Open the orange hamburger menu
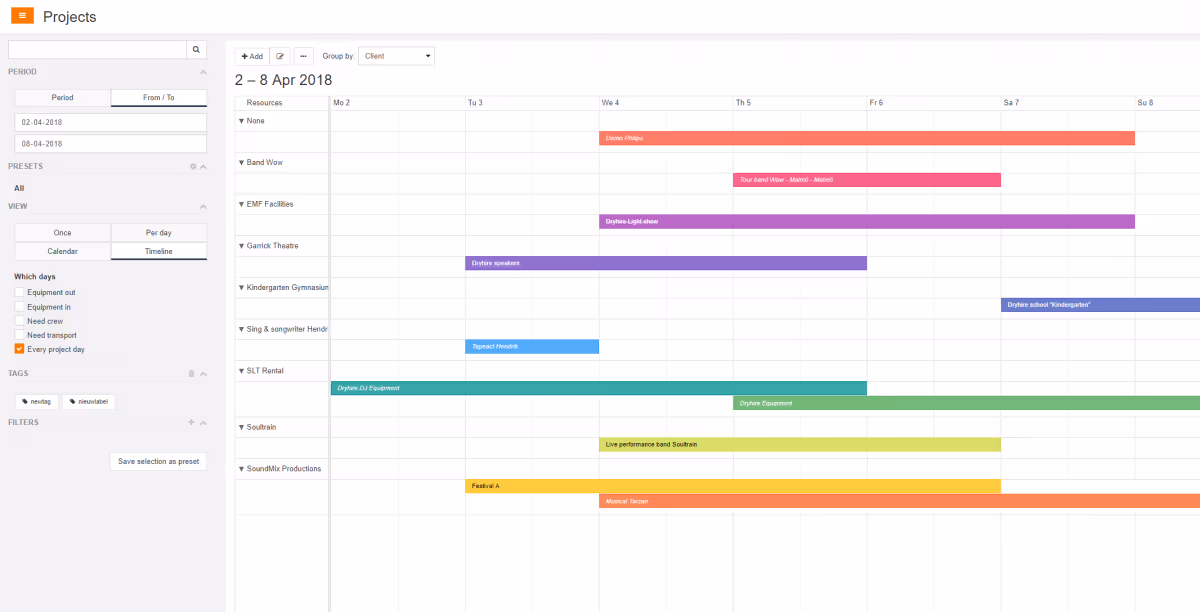The image size is (1200, 612). coord(22,15)
